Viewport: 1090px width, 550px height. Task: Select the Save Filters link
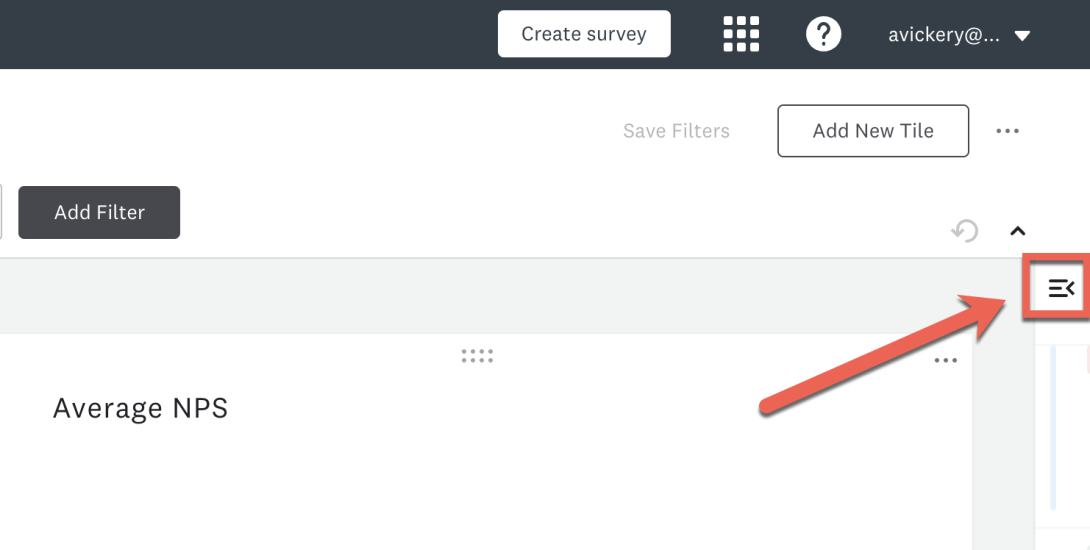[x=676, y=131]
